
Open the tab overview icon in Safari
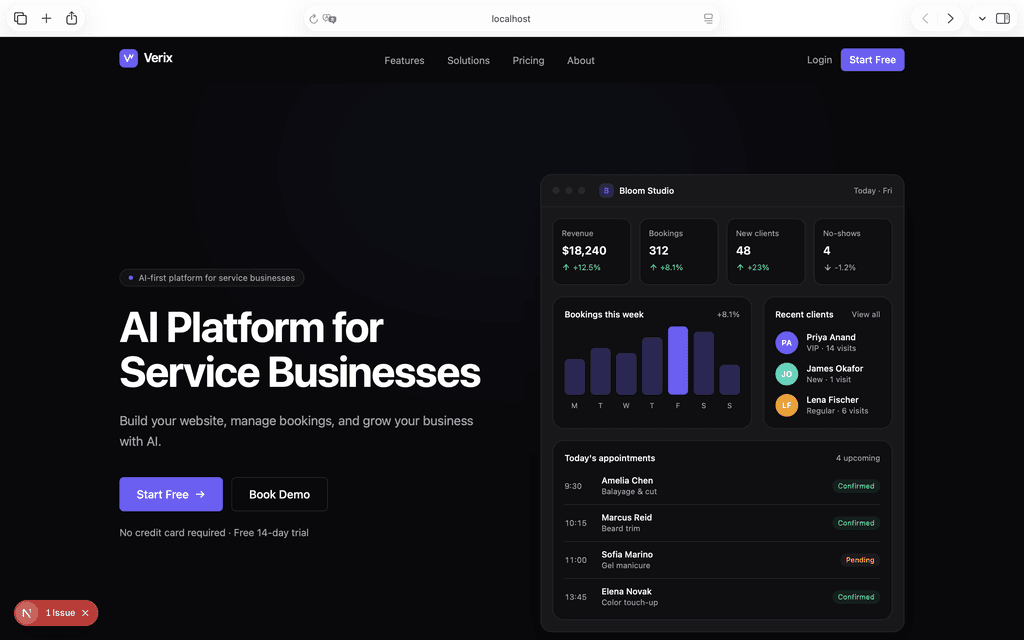click(20, 18)
